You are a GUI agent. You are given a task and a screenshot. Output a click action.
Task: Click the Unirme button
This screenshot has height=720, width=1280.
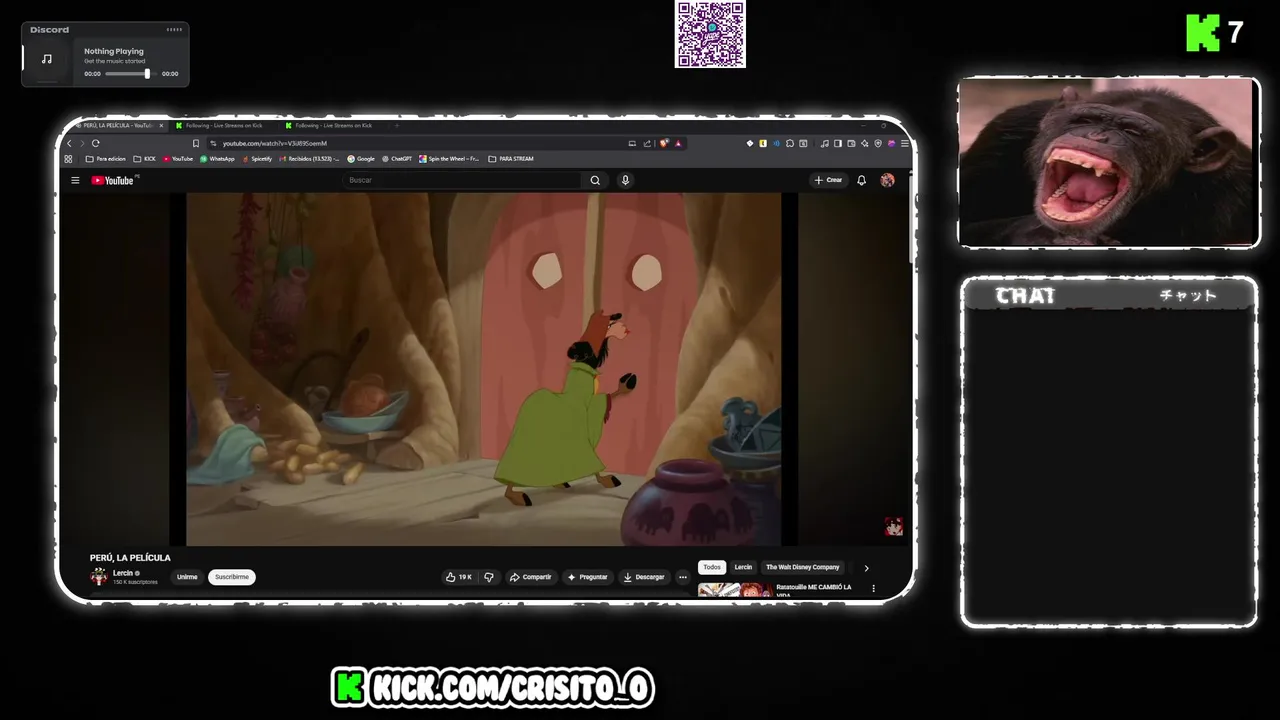pos(187,577)
